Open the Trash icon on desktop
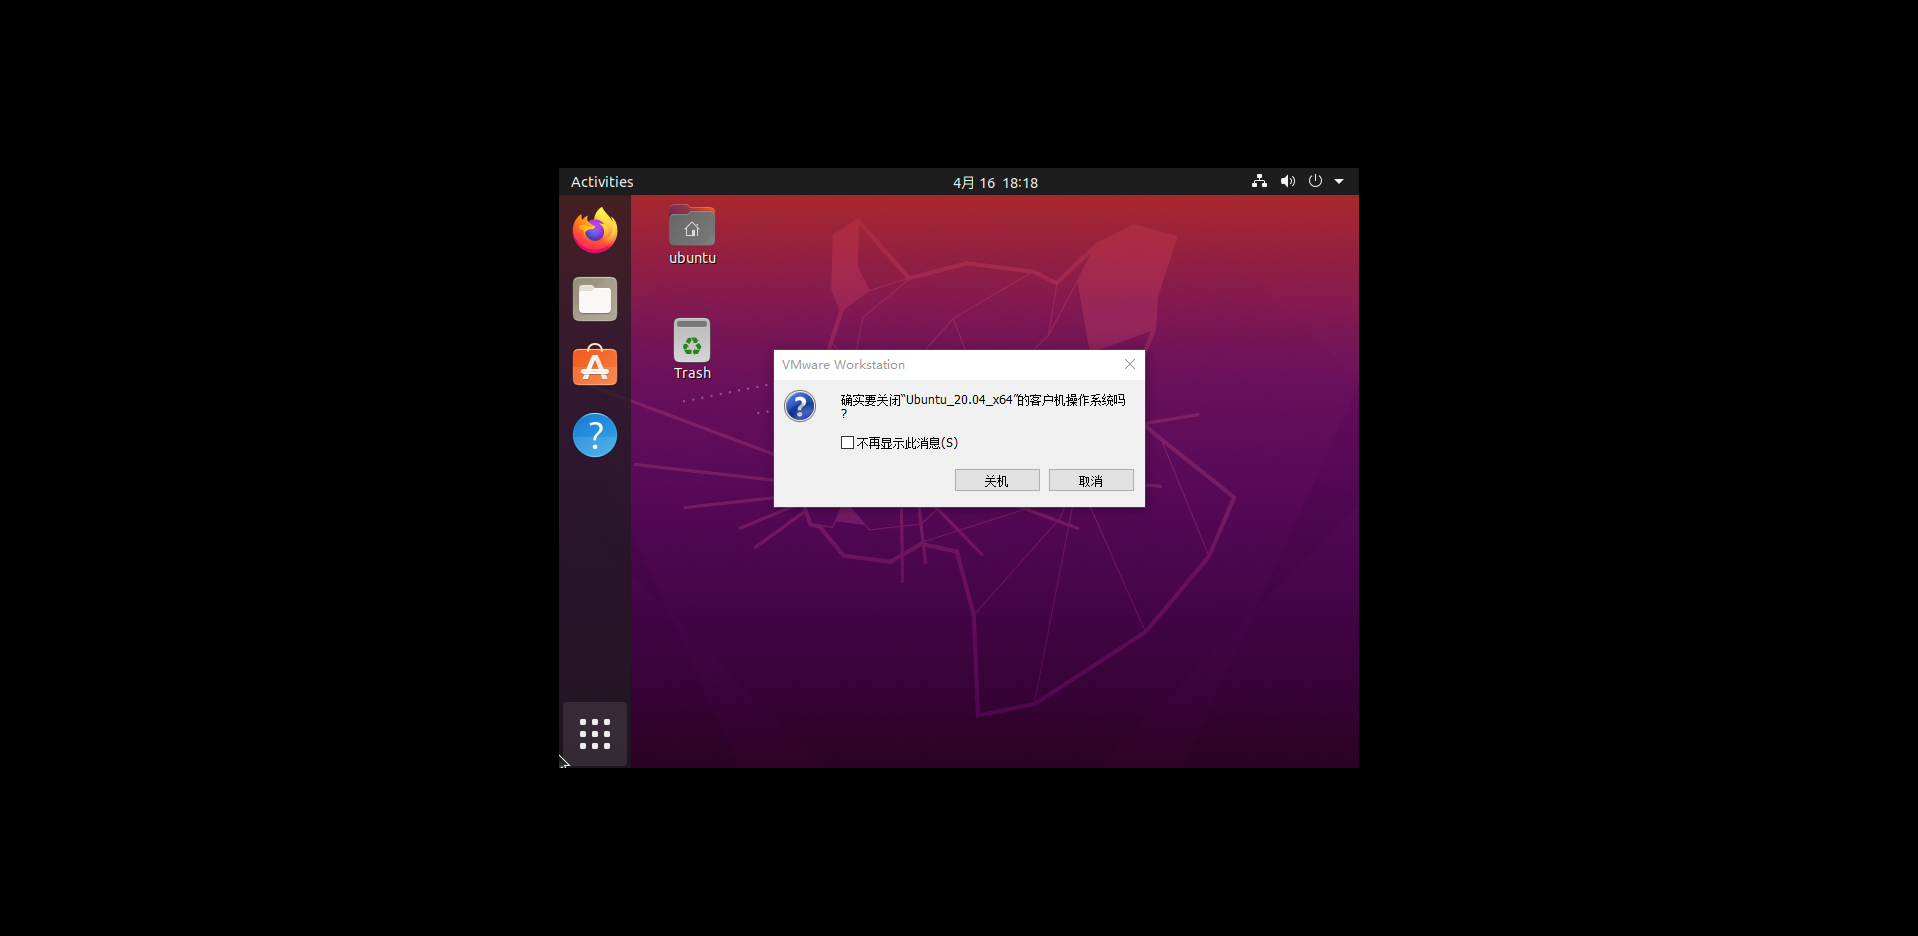Screen dimensions: 1918x936 tap(692, 349)
